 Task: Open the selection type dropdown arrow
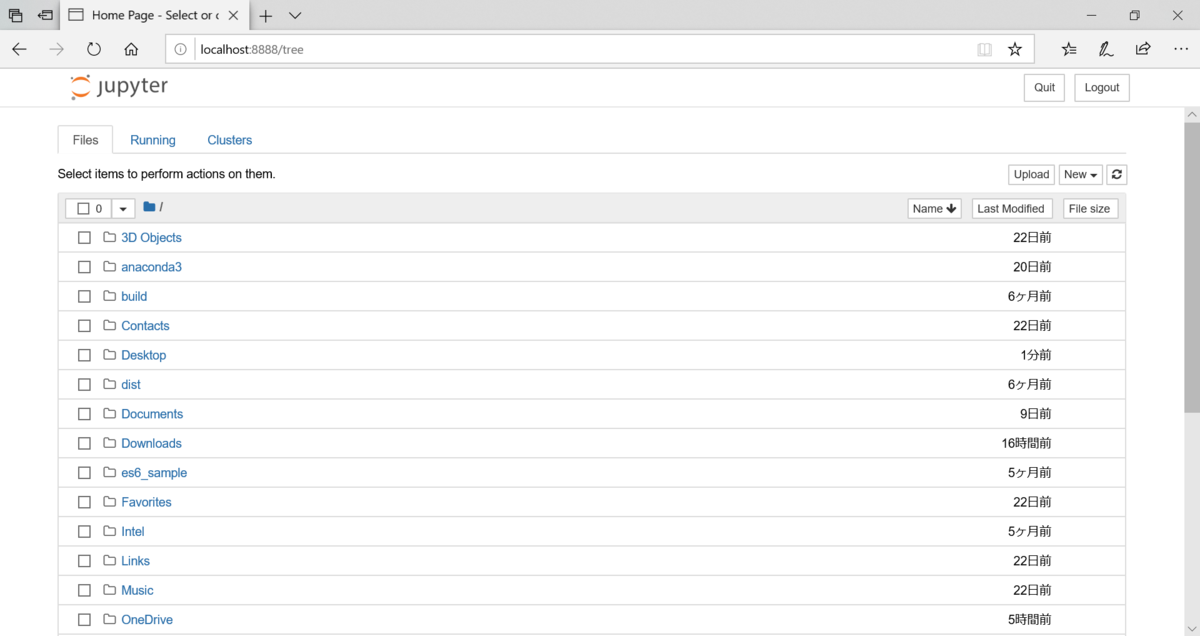tap(123, 208)
